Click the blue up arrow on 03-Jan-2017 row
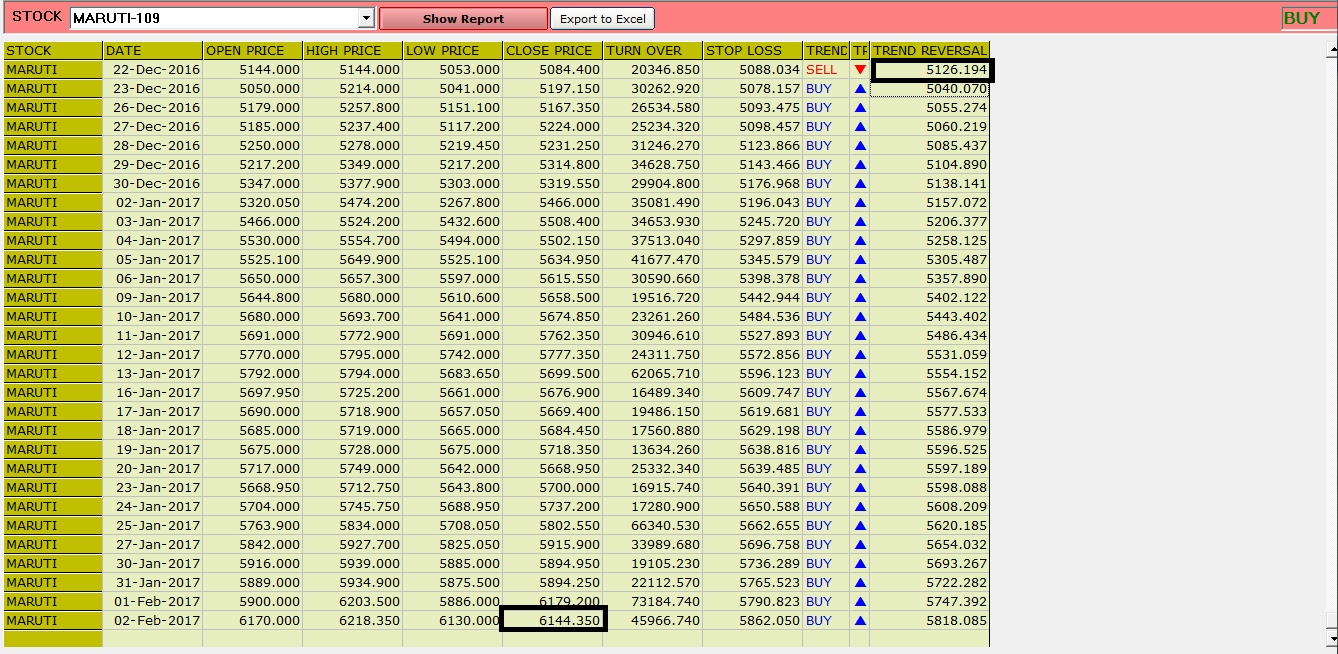The width and height of the screenshot is (1338, 654). coord(860,222)
